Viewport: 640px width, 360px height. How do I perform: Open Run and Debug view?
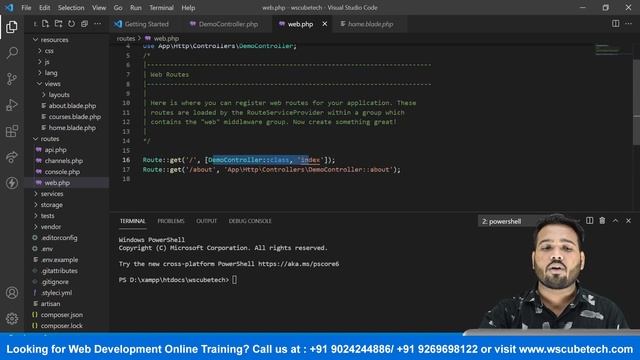(x=12, y=105)
